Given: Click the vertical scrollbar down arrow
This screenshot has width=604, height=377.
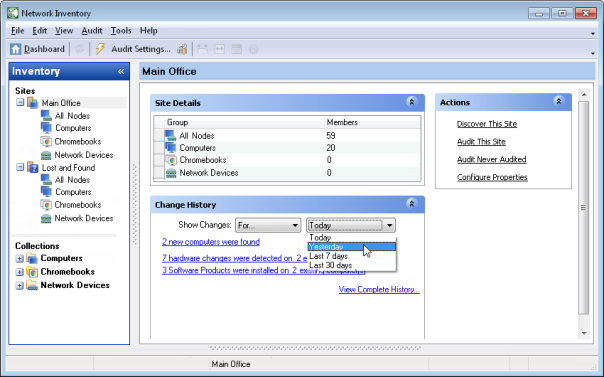Looking at the screenshot, I should coord(584,333).
